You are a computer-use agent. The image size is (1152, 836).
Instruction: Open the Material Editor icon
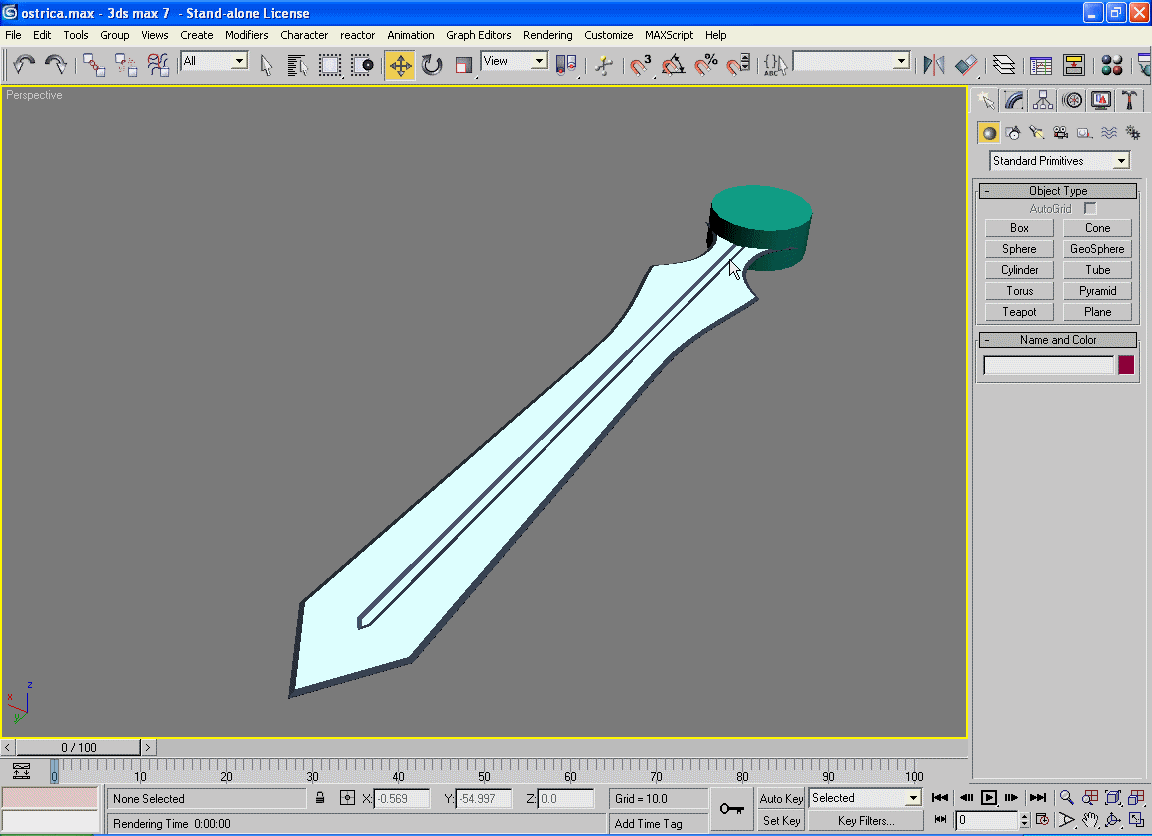(x=1111, y=66)
